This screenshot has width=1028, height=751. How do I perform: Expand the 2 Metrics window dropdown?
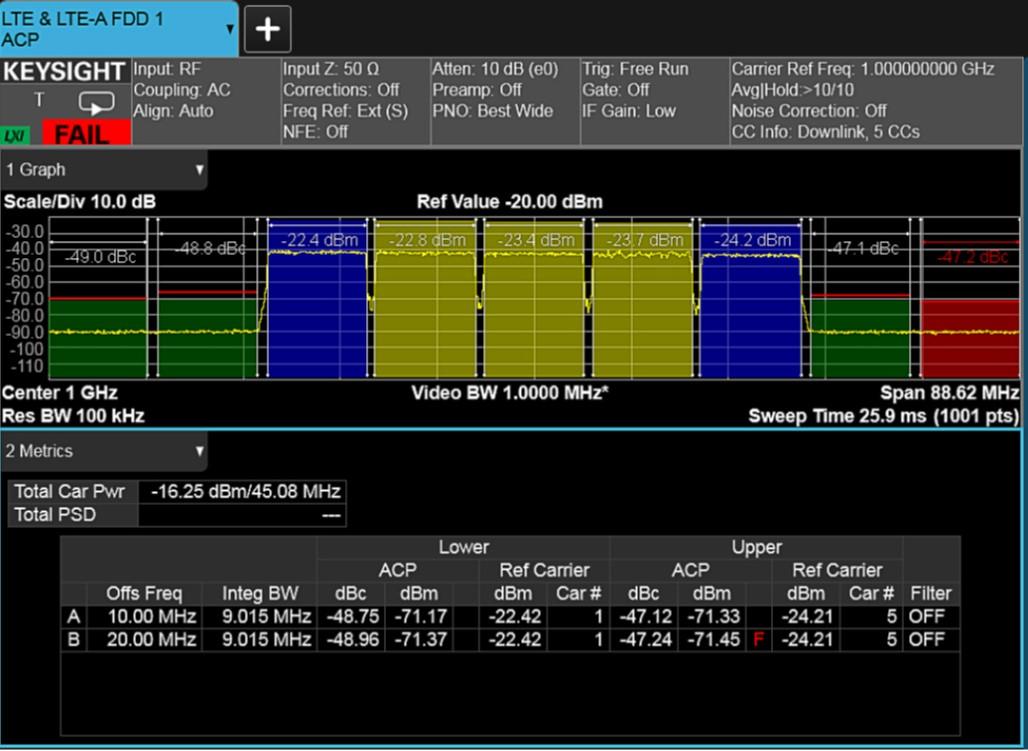[x=199, y=452]
